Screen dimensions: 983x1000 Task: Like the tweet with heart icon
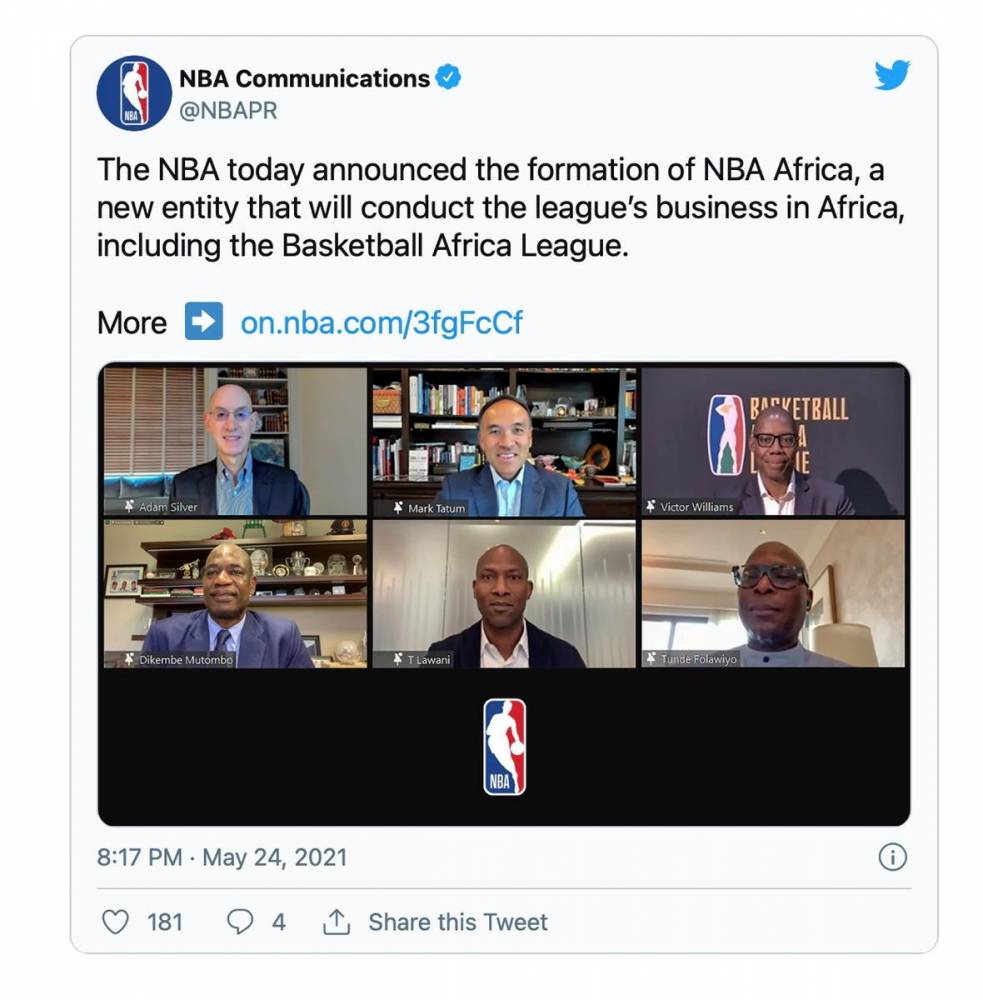[x=115, y=922]
